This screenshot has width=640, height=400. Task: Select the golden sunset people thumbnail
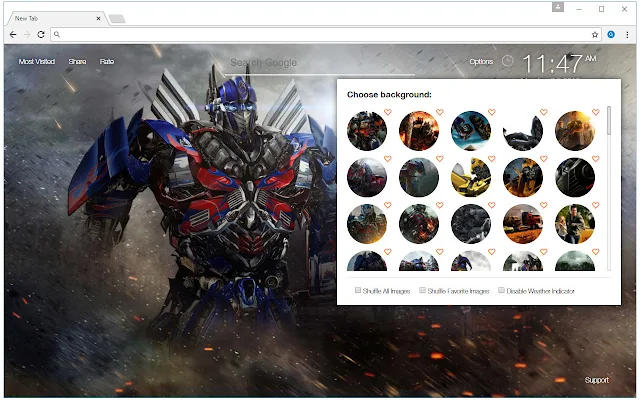575,131
